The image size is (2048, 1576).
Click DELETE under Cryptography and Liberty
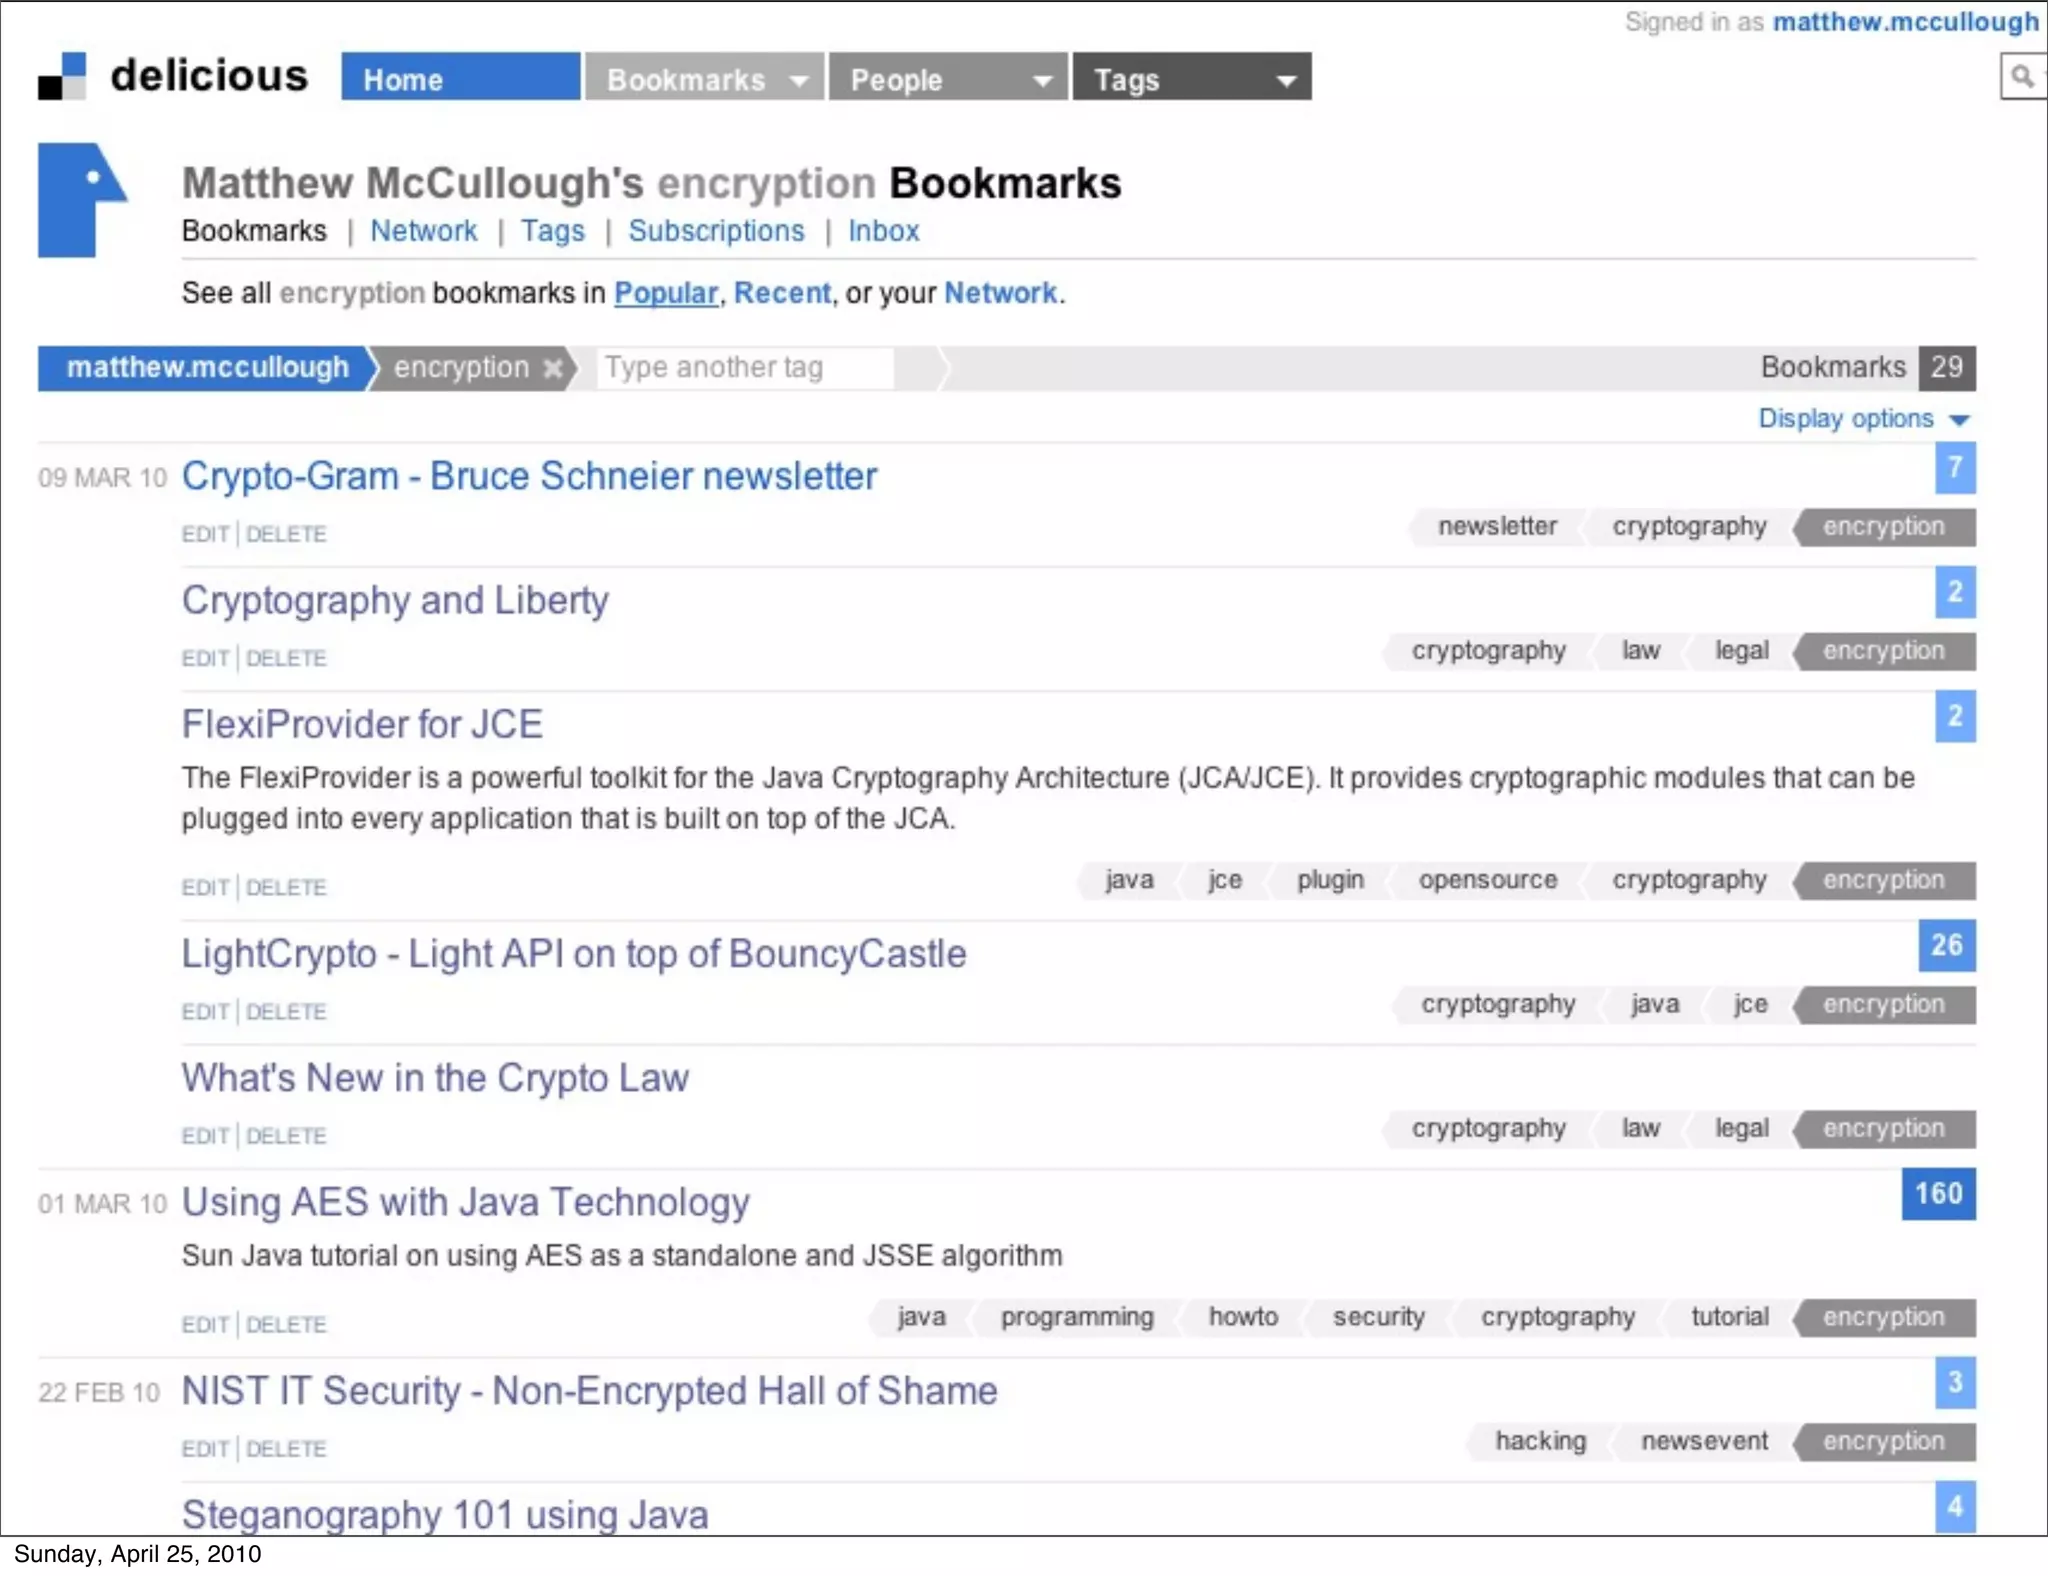[x=286, y=659]
